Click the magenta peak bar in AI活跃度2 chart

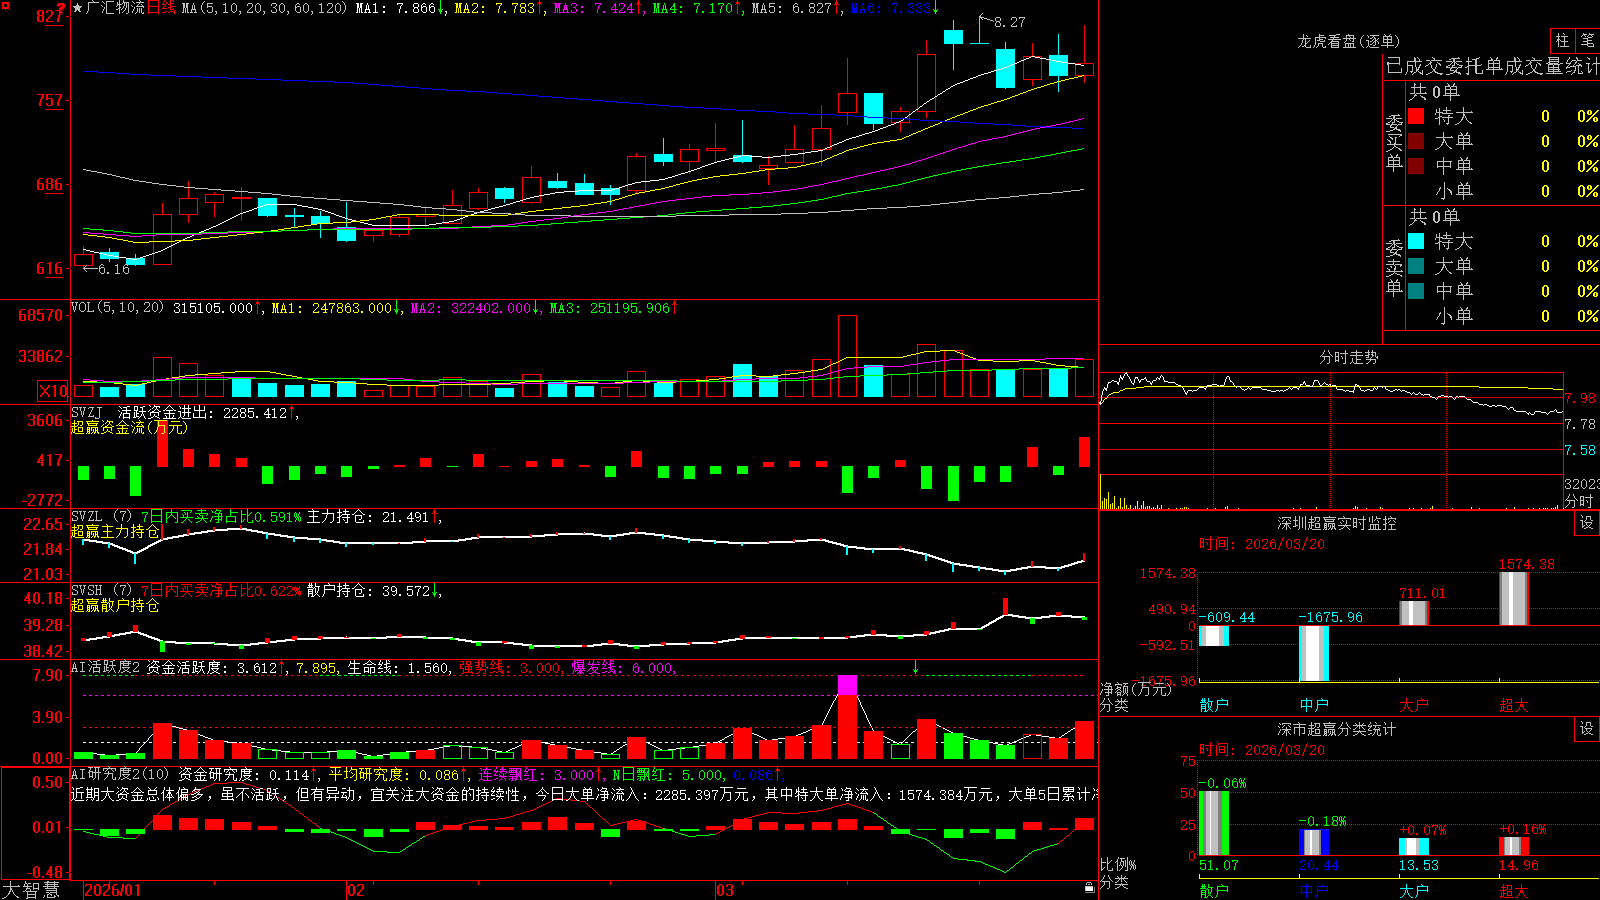tap(847, 685)
